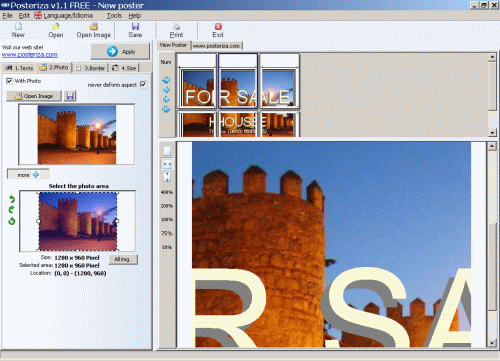500x361 pixels.
Task: Open the Help menu
Action: [x=135, y=16]
